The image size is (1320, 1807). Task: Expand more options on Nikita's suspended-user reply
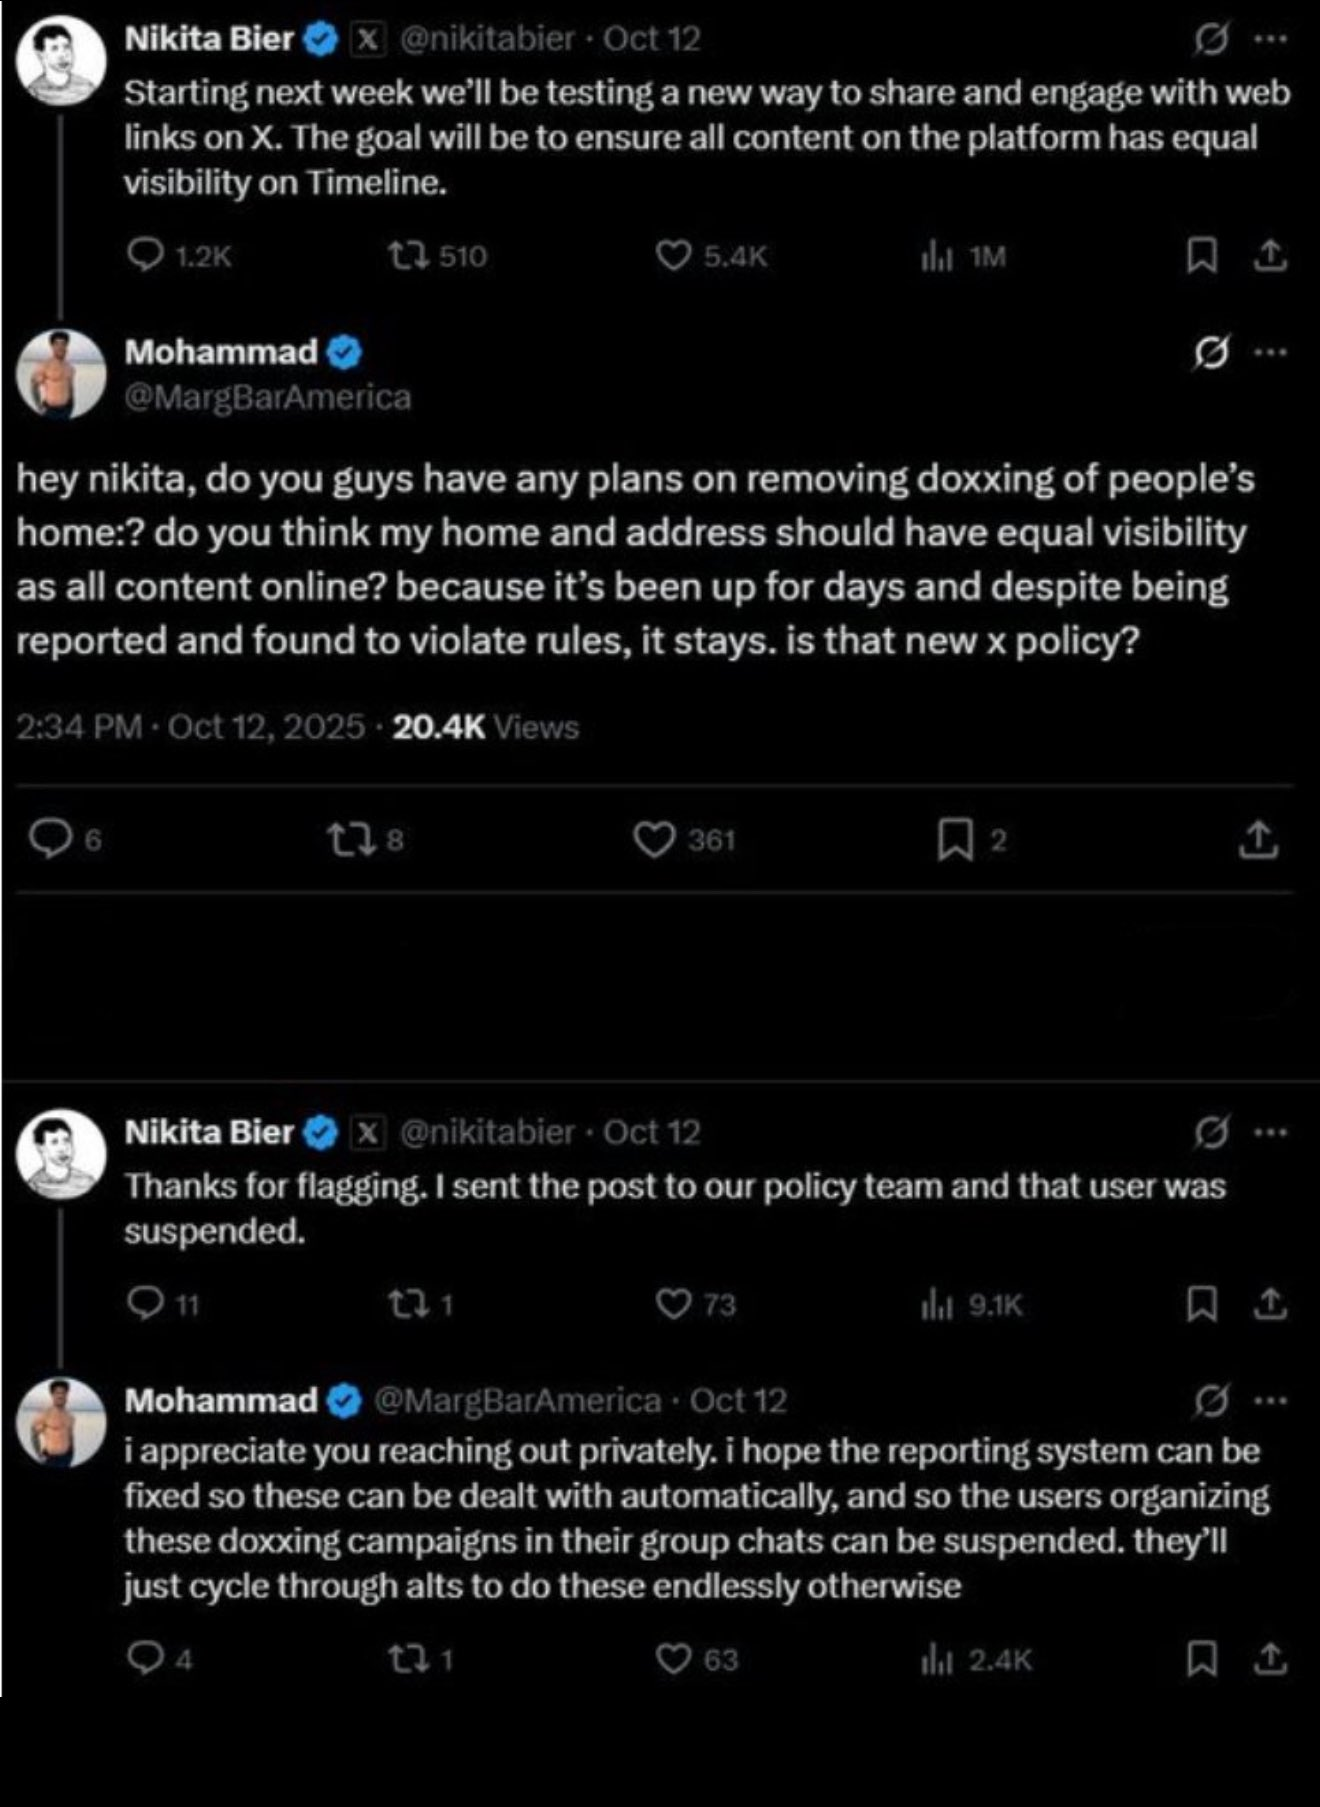click(x=1270, y=1133)
